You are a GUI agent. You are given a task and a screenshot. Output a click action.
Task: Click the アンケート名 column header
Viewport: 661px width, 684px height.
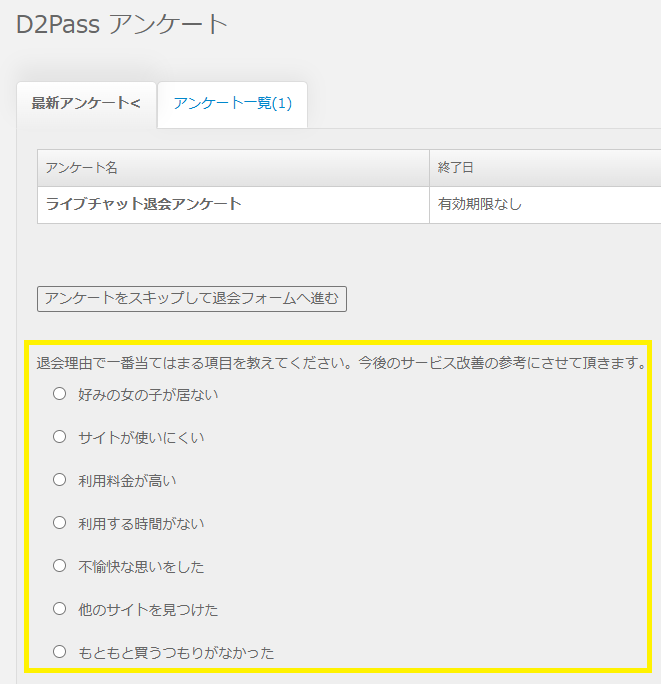coord(233,168)
